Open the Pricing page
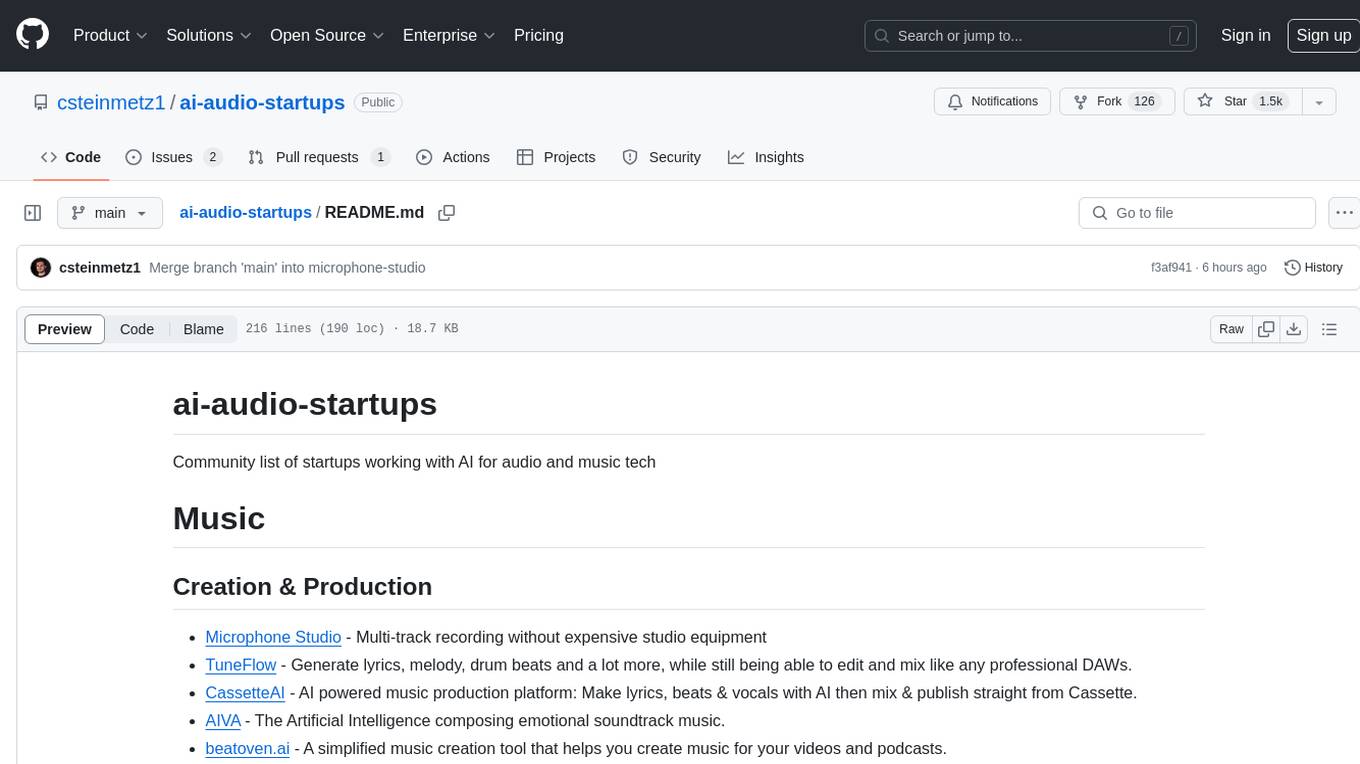Viewport: 1360px width, 764px height. click(x=539, y=35)
